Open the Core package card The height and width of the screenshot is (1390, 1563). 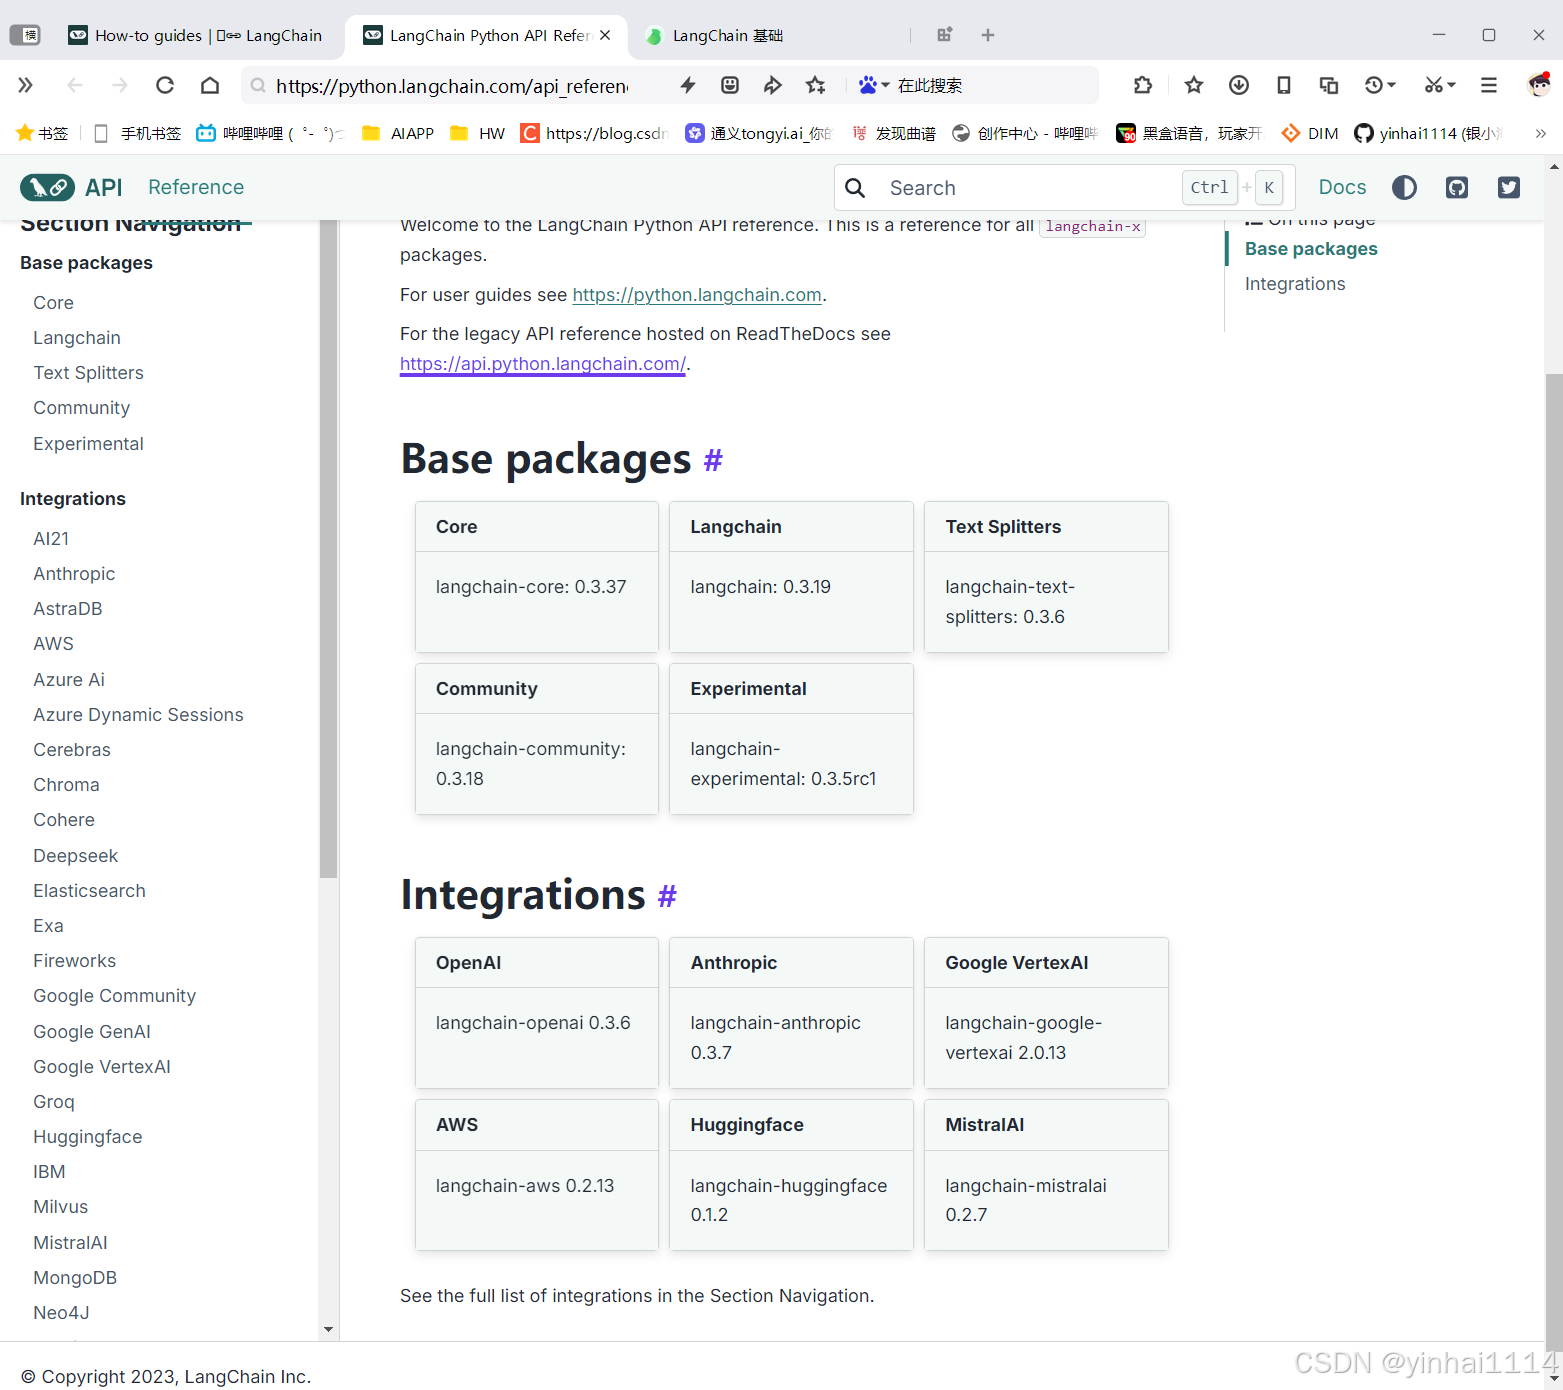(537, 577)
